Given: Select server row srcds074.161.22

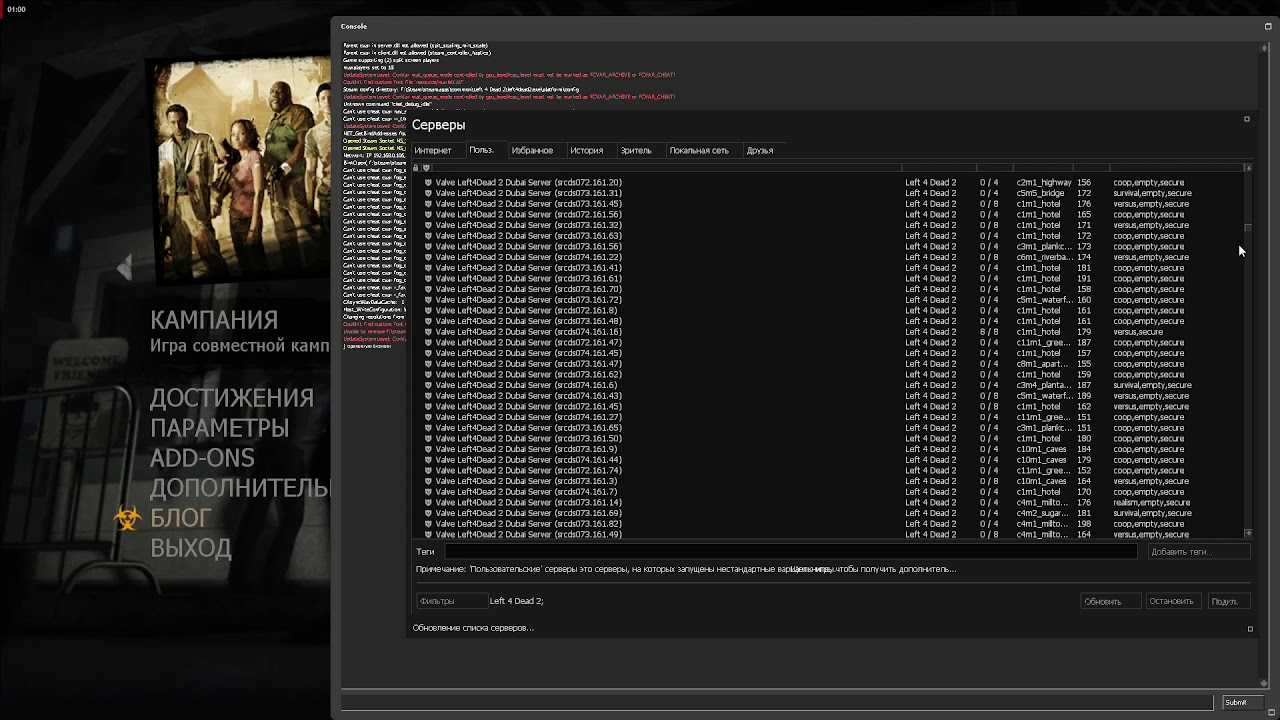Looking at the screenshot, I should click(x=830, y=257).
